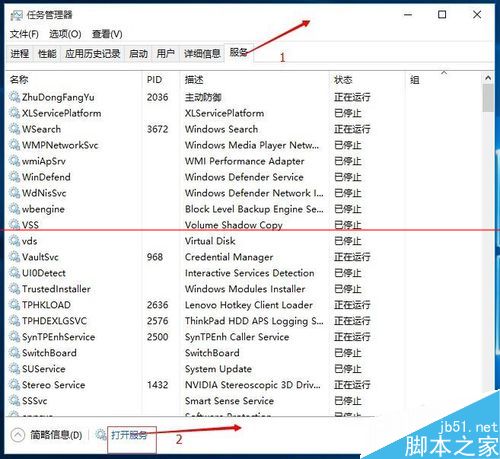Select the Windows Modules Installer description

coord(245,289)
